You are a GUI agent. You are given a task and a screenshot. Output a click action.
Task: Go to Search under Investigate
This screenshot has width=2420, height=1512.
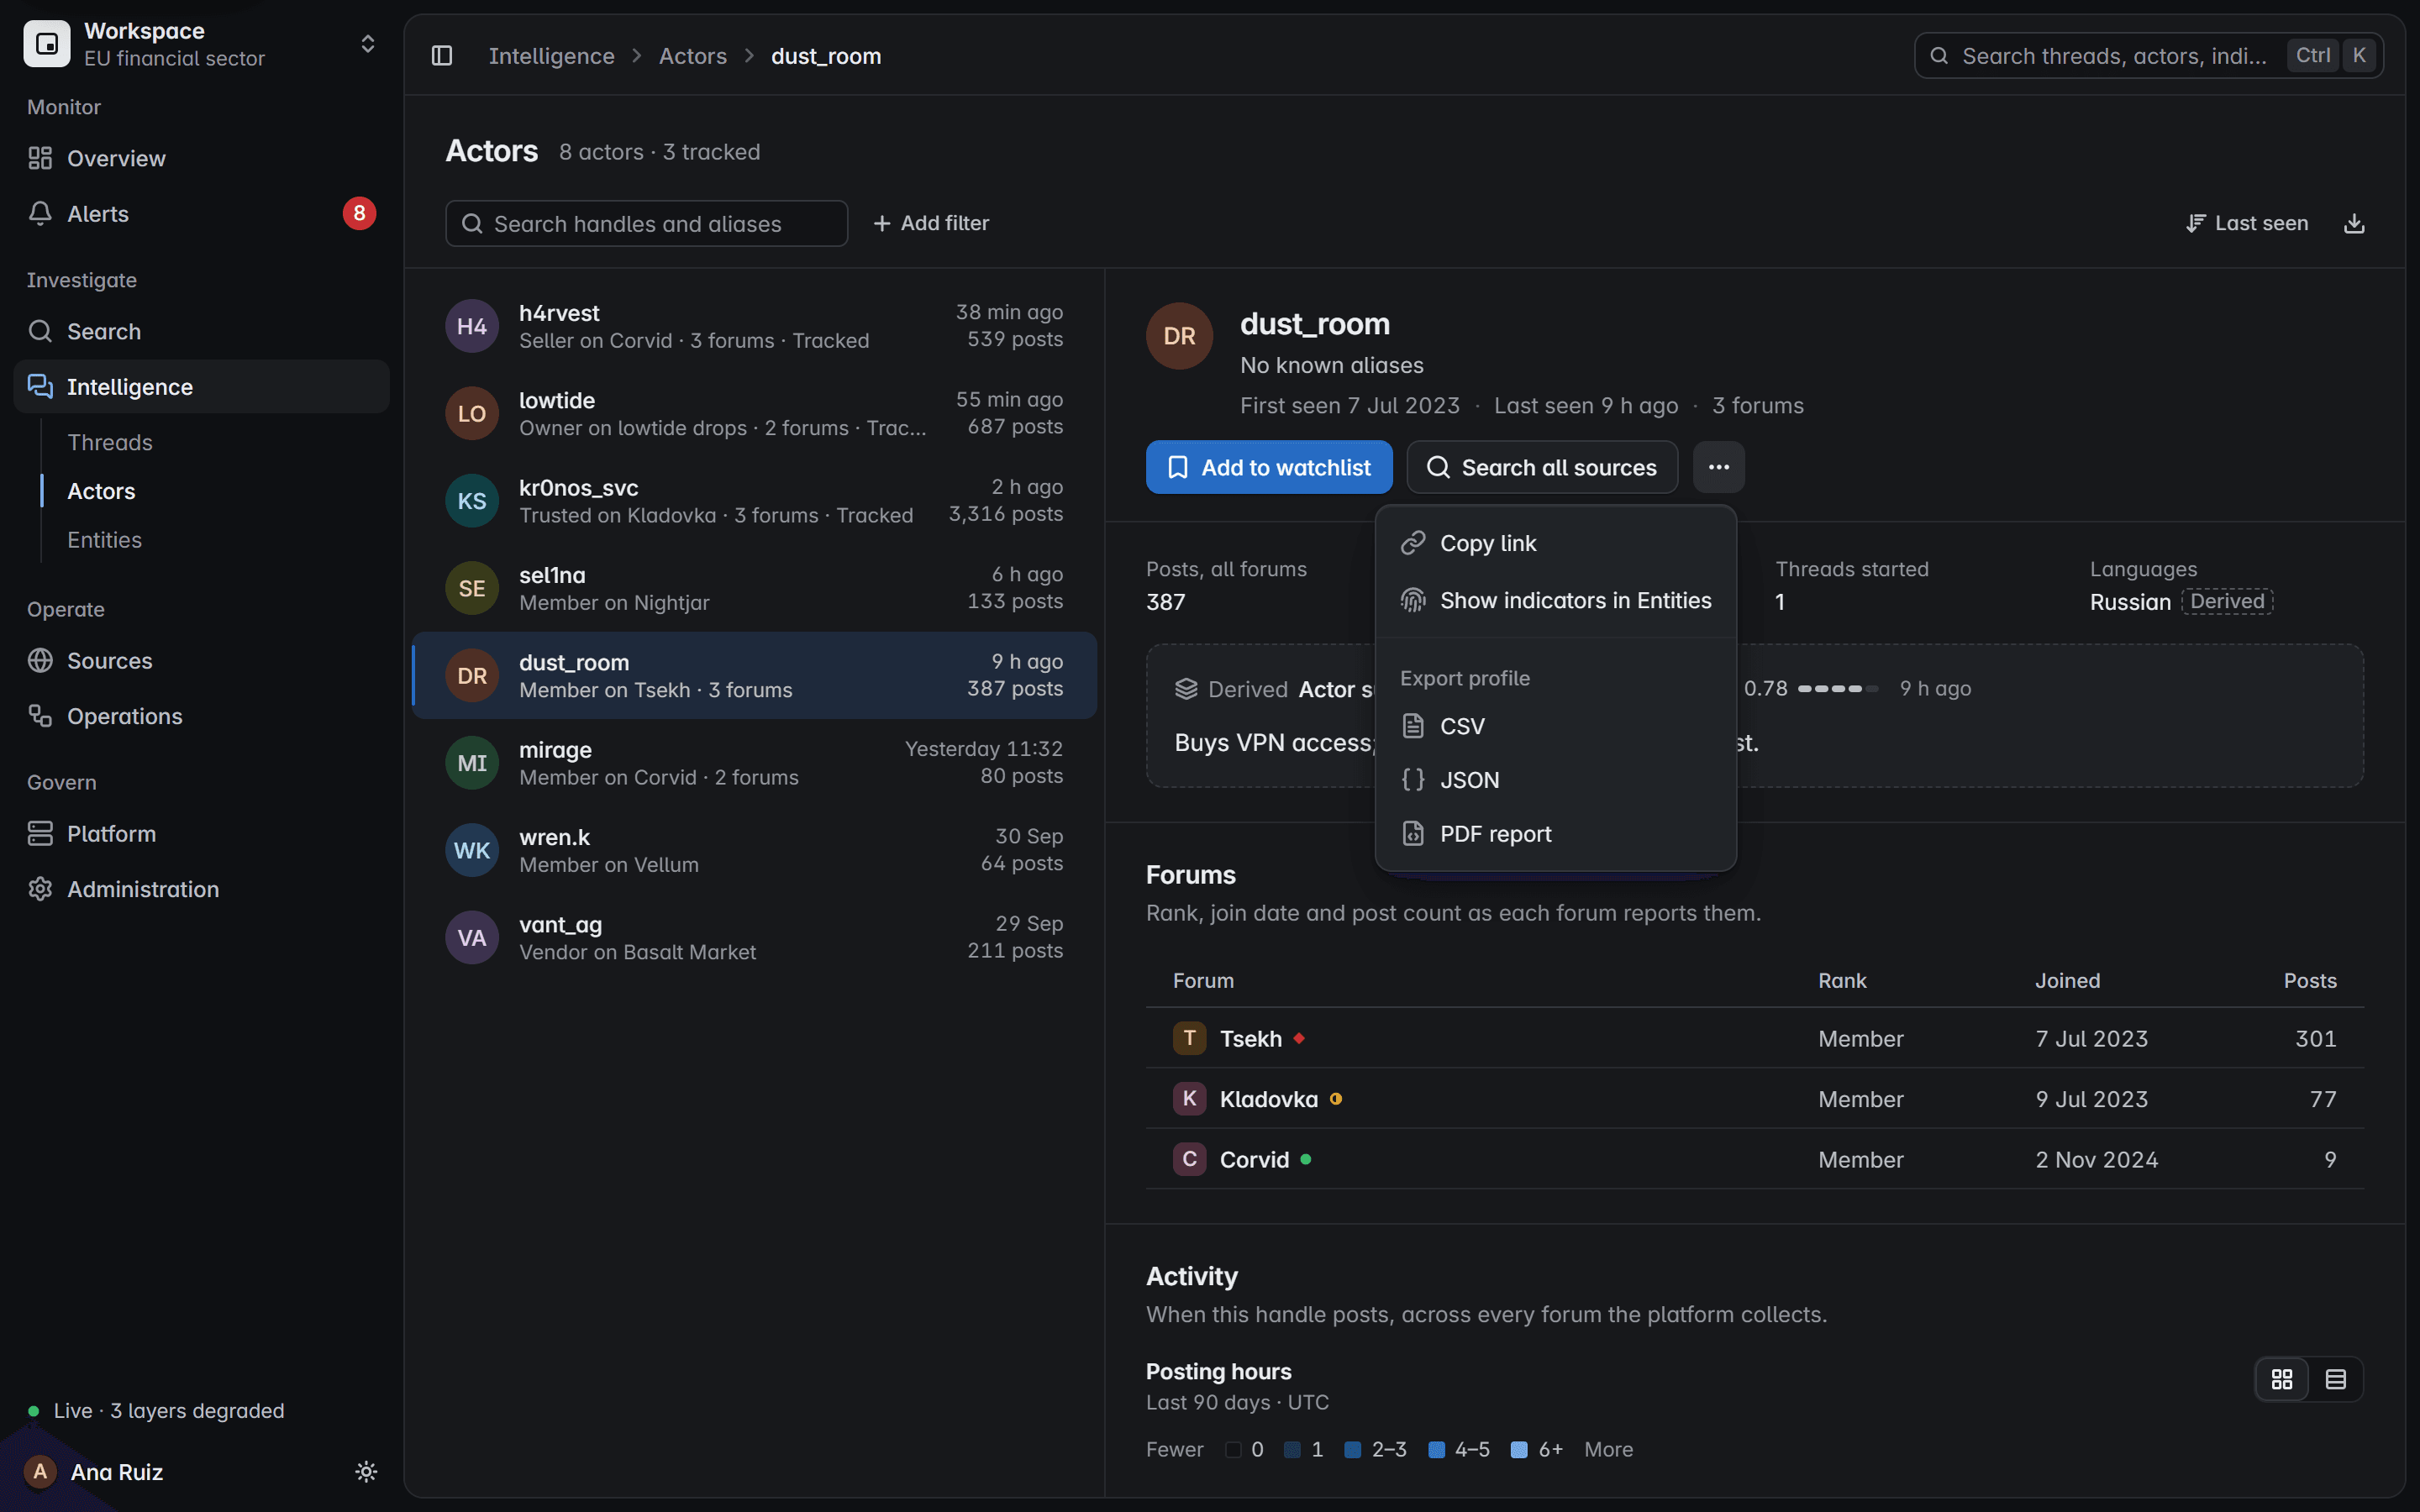click(202, 331)
